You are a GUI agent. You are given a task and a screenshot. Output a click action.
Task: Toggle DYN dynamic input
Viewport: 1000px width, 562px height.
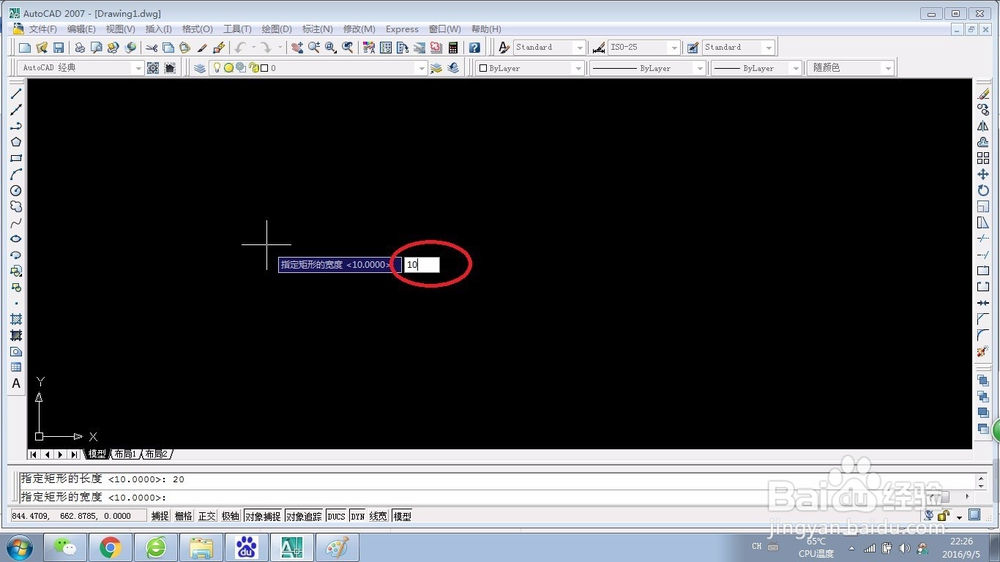point(357,516)
